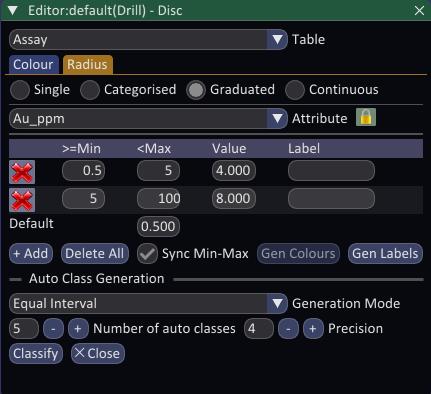
Task: Edit the Default value field 0.500
Action: (x=158, y=227)
